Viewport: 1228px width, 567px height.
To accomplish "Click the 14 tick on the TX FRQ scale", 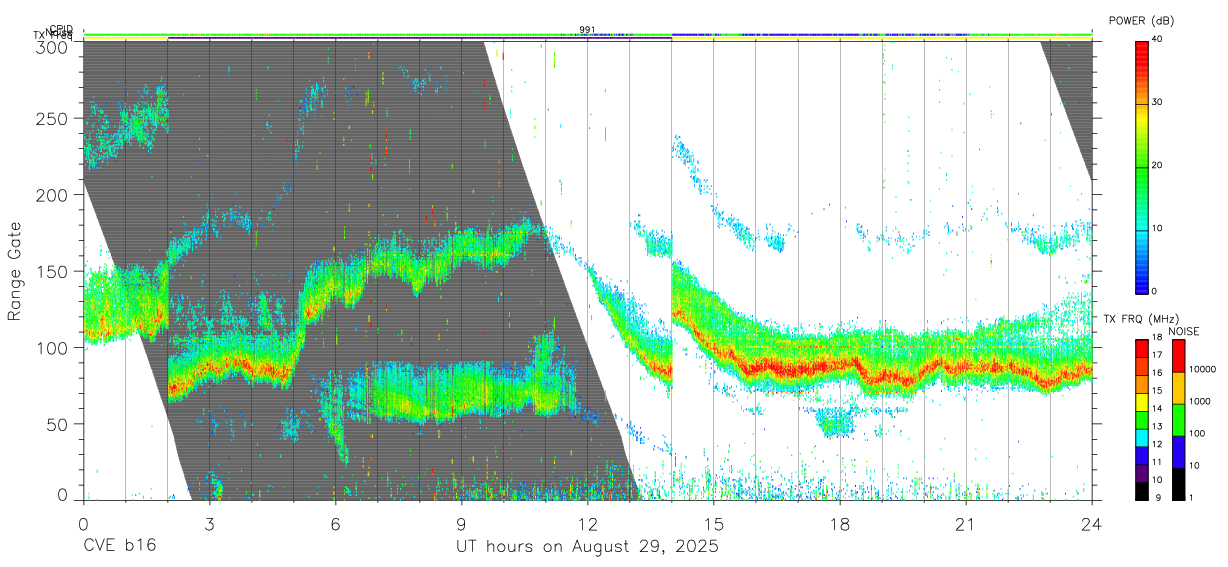I will 1157,409.
